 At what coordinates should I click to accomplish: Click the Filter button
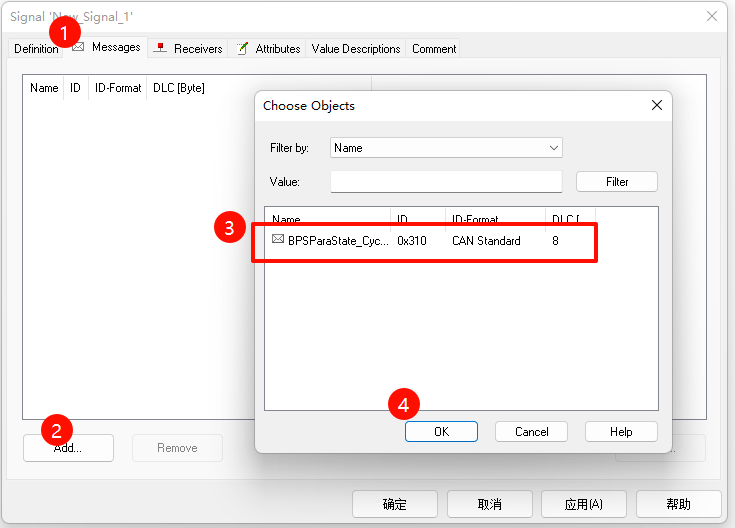617,181
